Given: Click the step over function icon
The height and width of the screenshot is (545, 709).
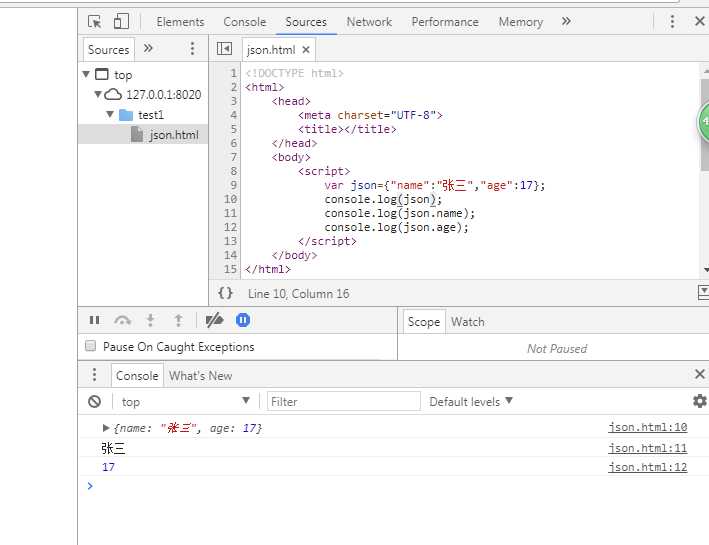Looking at the screenshot, I should (x=123, y=320).
